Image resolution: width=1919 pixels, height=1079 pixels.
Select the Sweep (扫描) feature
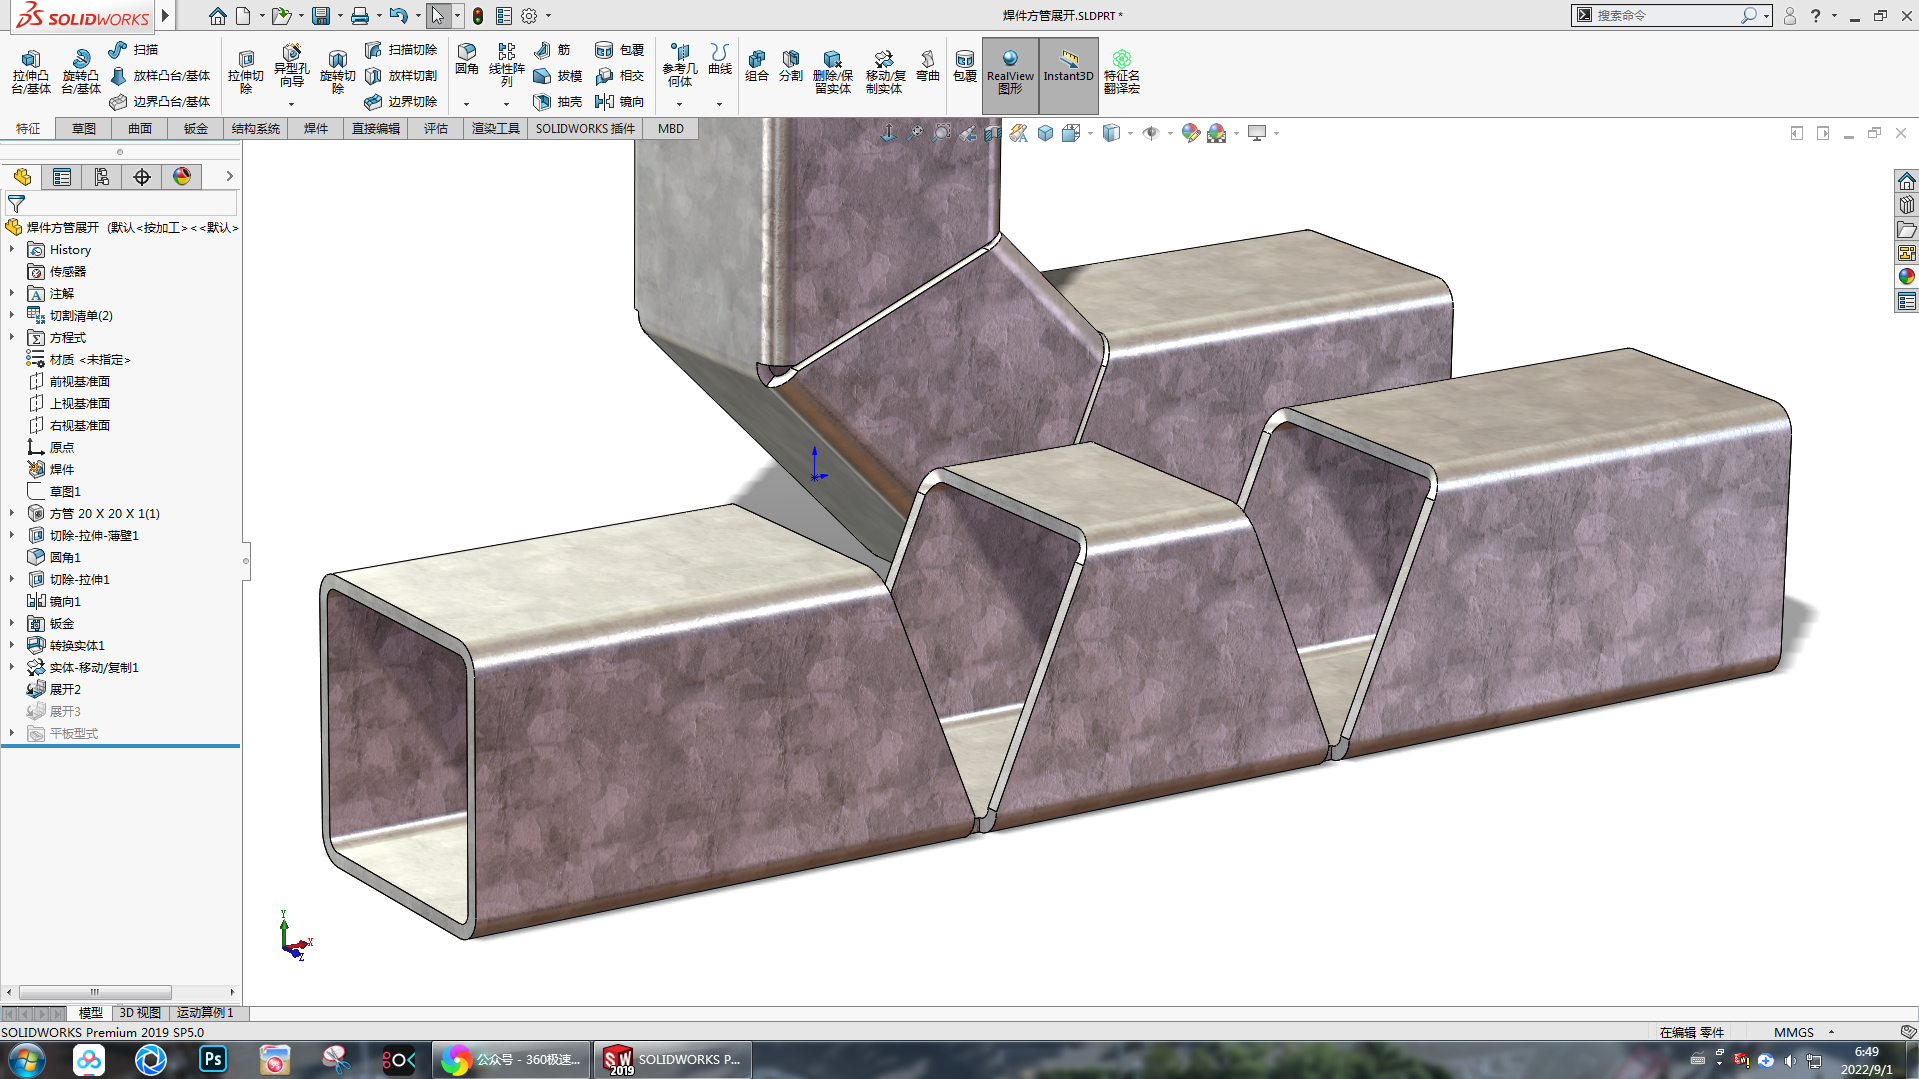134,49
